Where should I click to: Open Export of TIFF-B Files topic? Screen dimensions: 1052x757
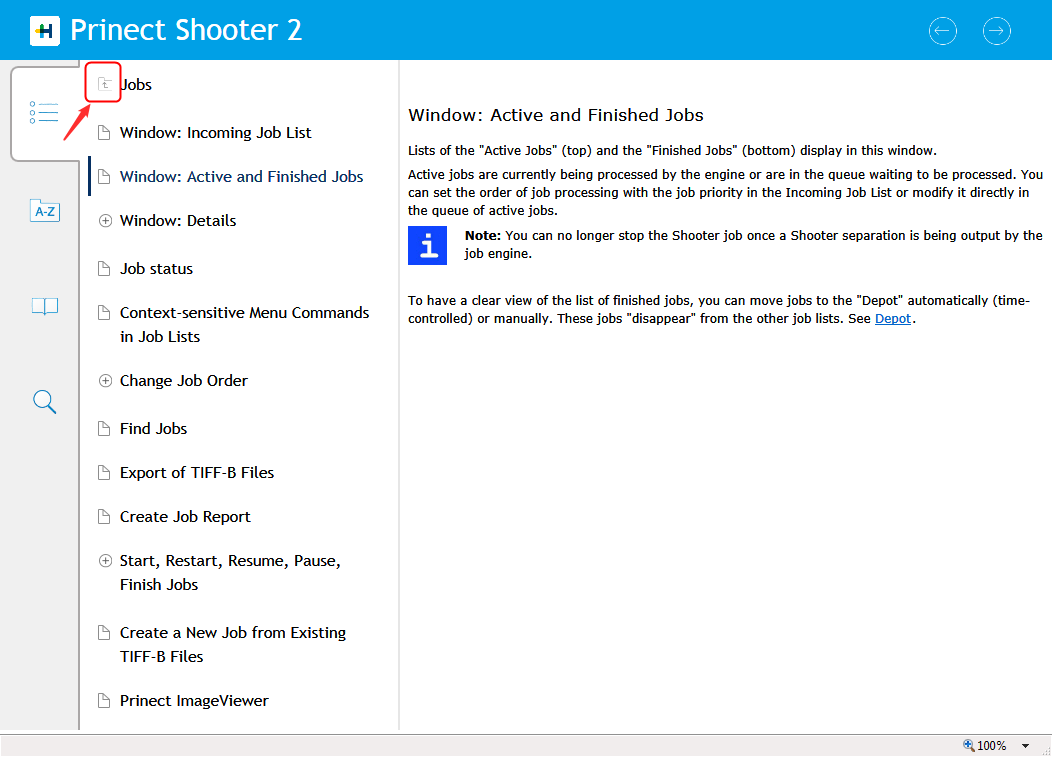point(196,473)
